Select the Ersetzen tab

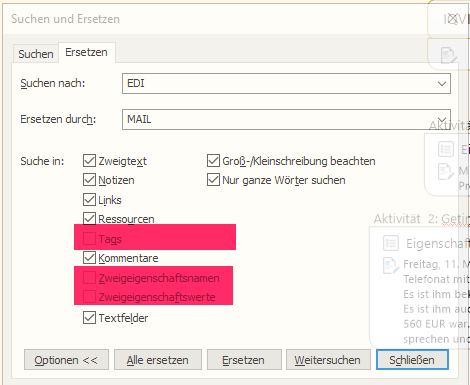(87, 52)
